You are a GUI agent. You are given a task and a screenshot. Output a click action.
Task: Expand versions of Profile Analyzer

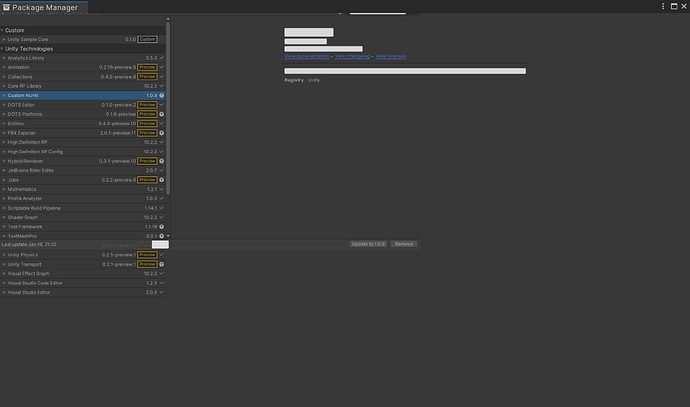4,198
